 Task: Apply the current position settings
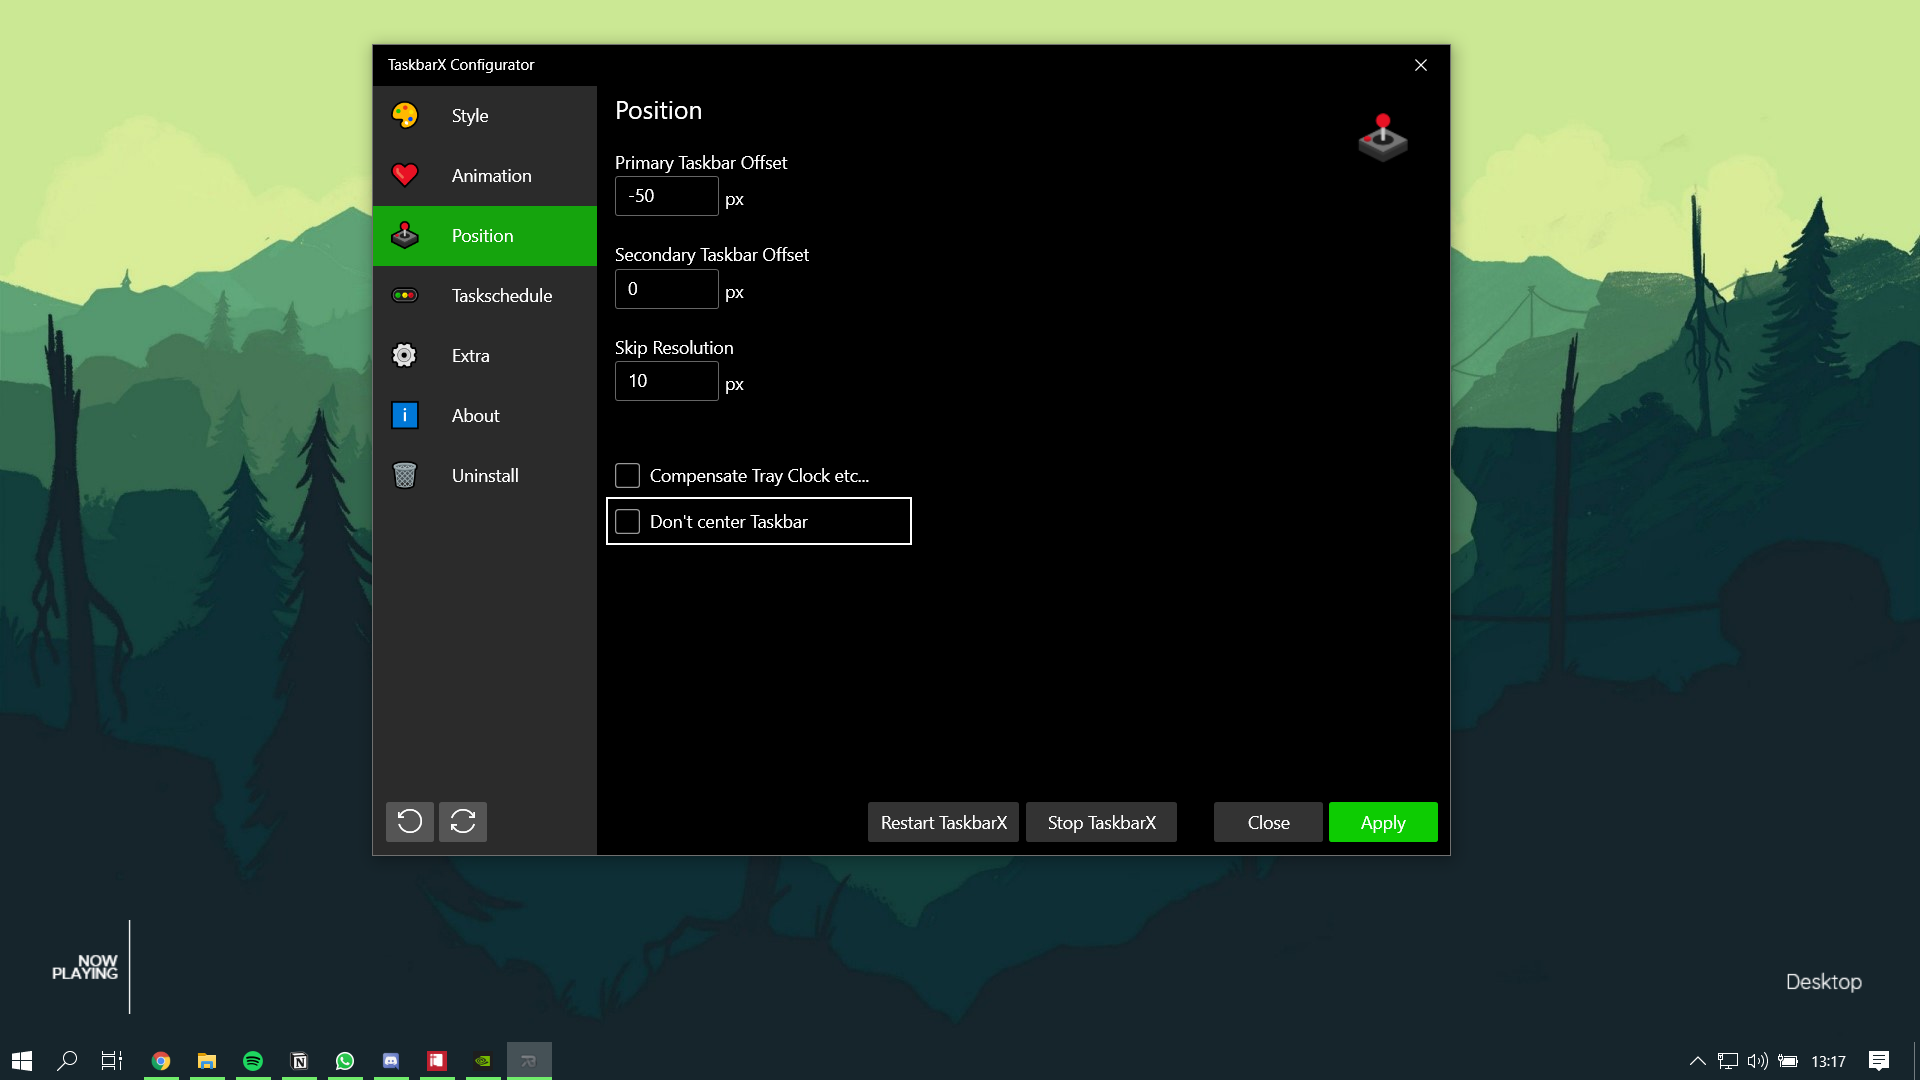click(1382, 821)
